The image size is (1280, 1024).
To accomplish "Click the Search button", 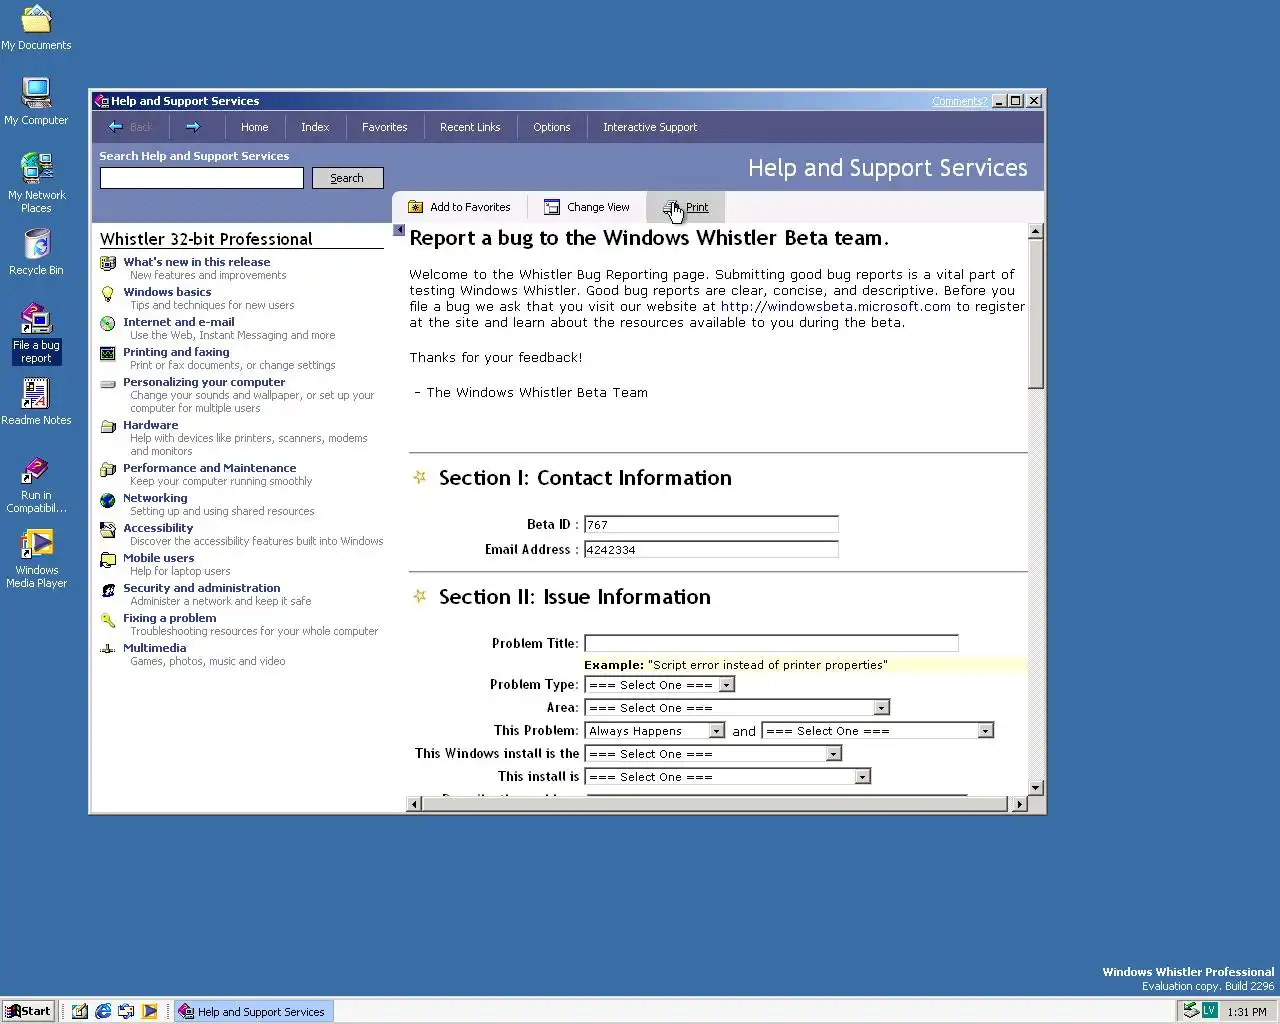I will 347,178.
